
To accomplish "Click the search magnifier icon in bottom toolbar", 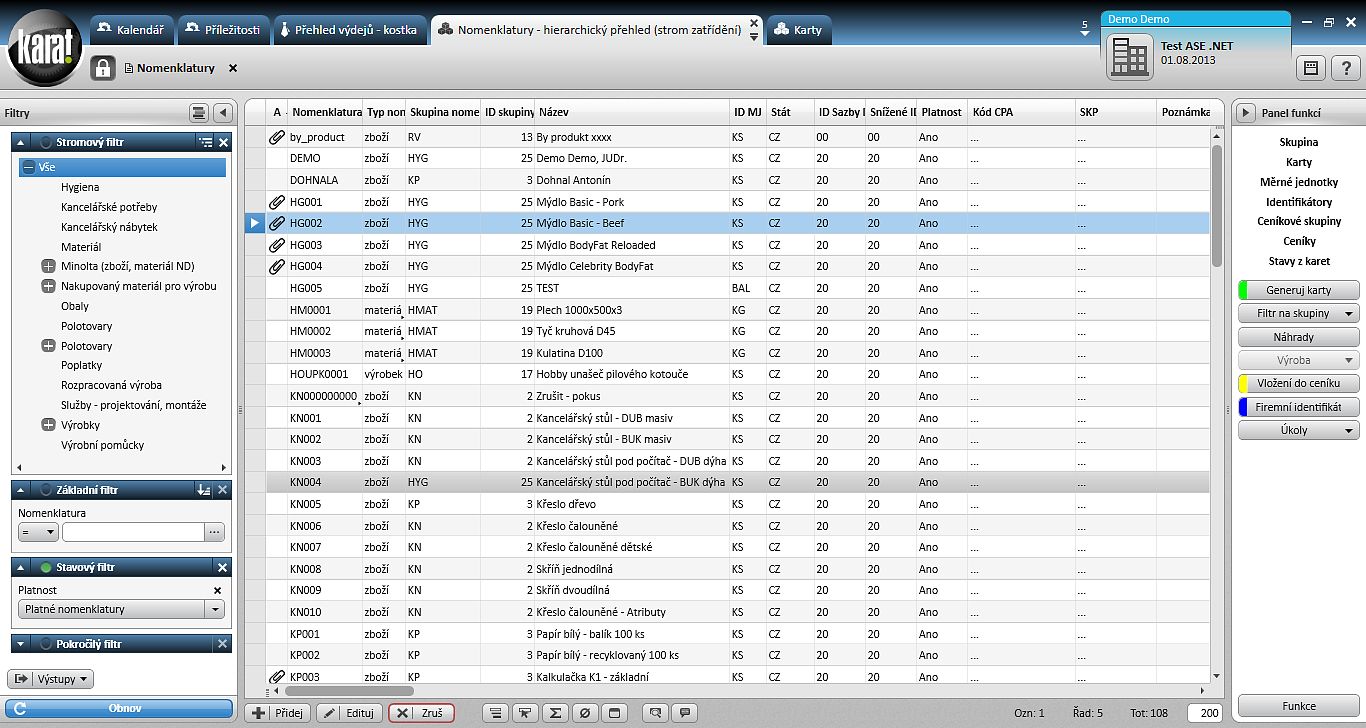I will (x=656, y=713).
